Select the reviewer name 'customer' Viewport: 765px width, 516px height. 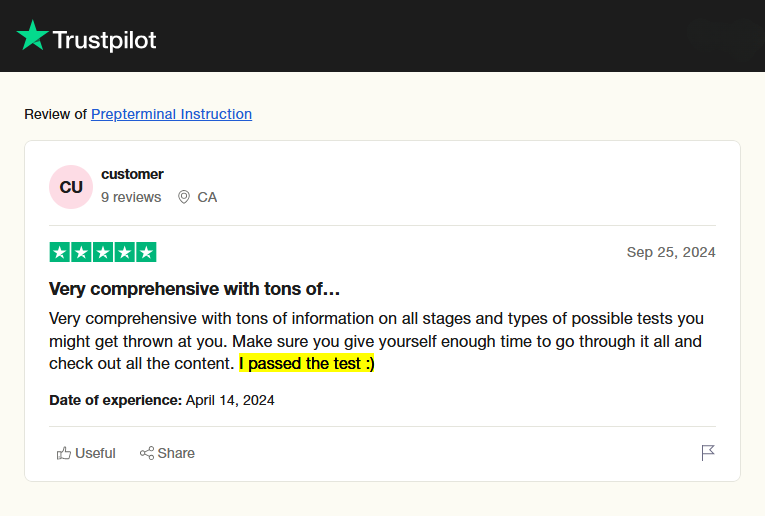coord(132,174)
